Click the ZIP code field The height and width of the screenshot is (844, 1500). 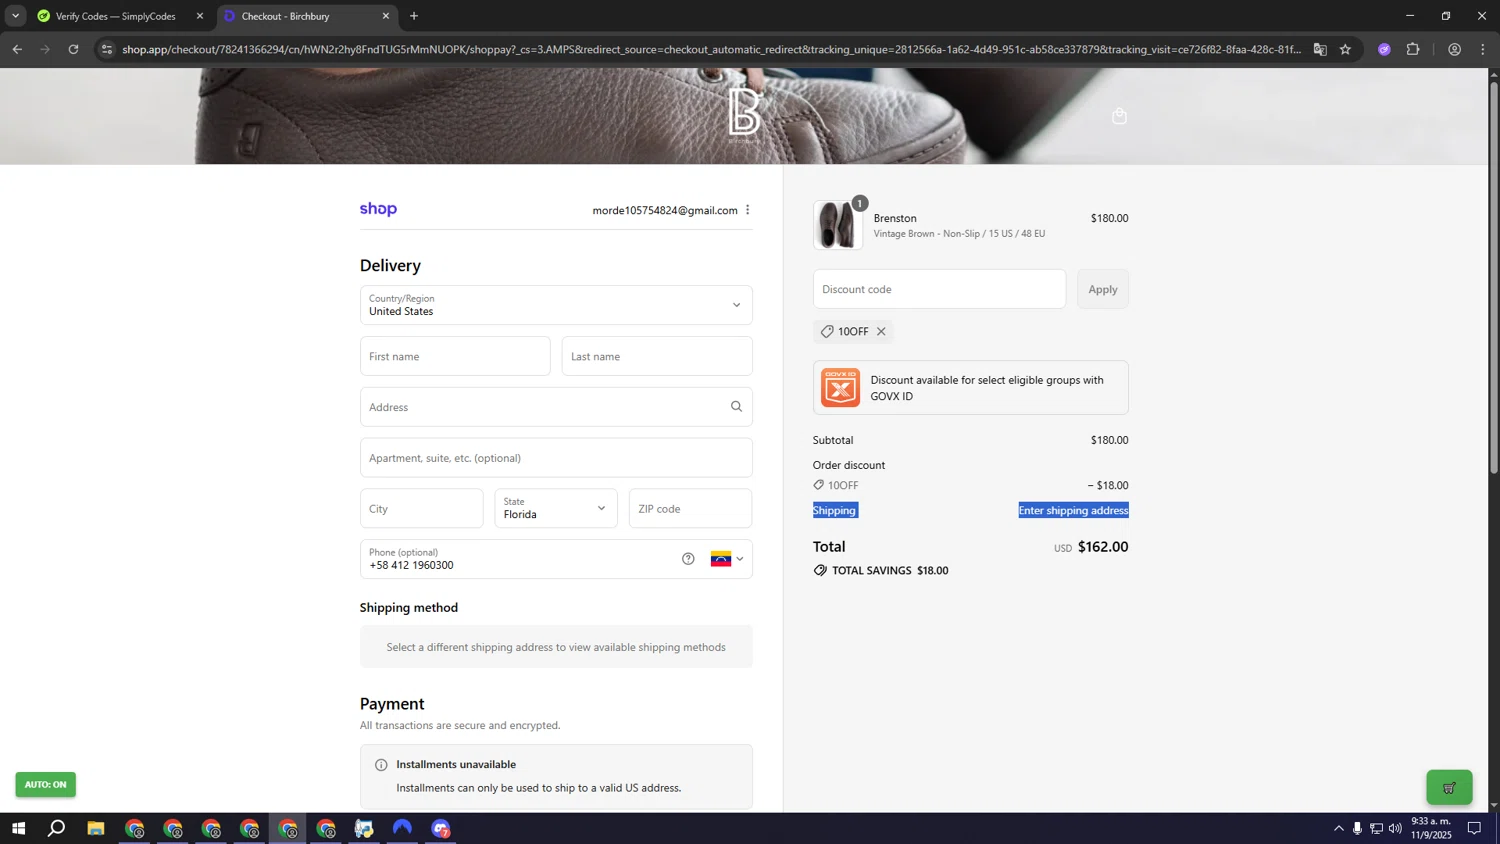(x=690, y=508)
